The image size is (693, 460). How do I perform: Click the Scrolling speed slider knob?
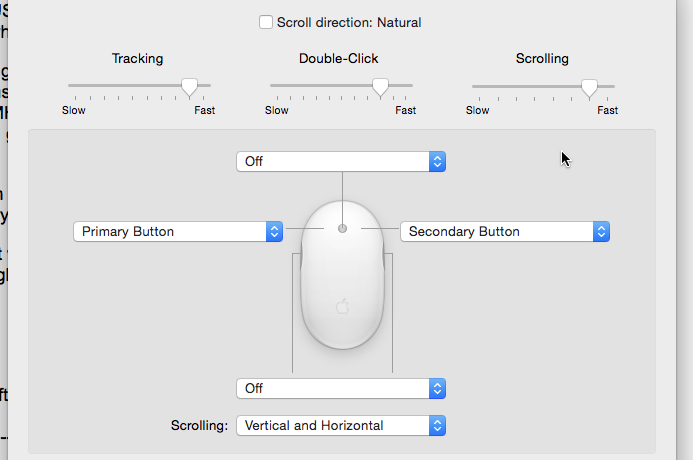pyautogui.click(x=589, y=88)
